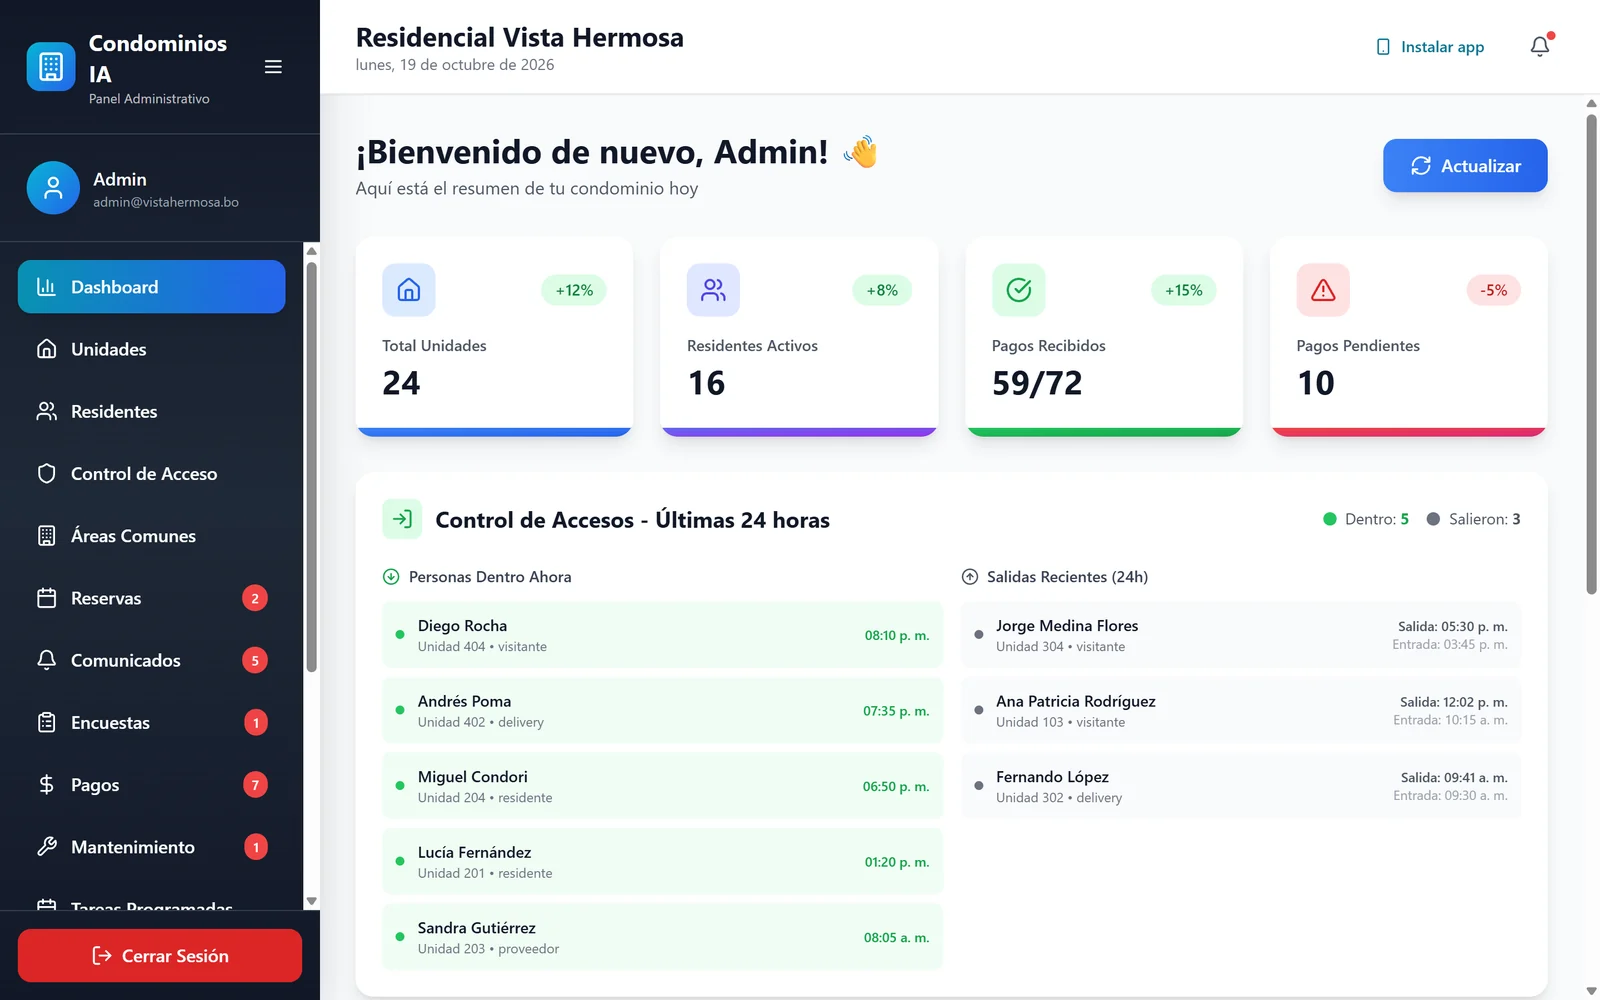This screenshot has width=1600, height=1000.
Task: Select Fernando López delivery exit row
Action: (1241, 786)
